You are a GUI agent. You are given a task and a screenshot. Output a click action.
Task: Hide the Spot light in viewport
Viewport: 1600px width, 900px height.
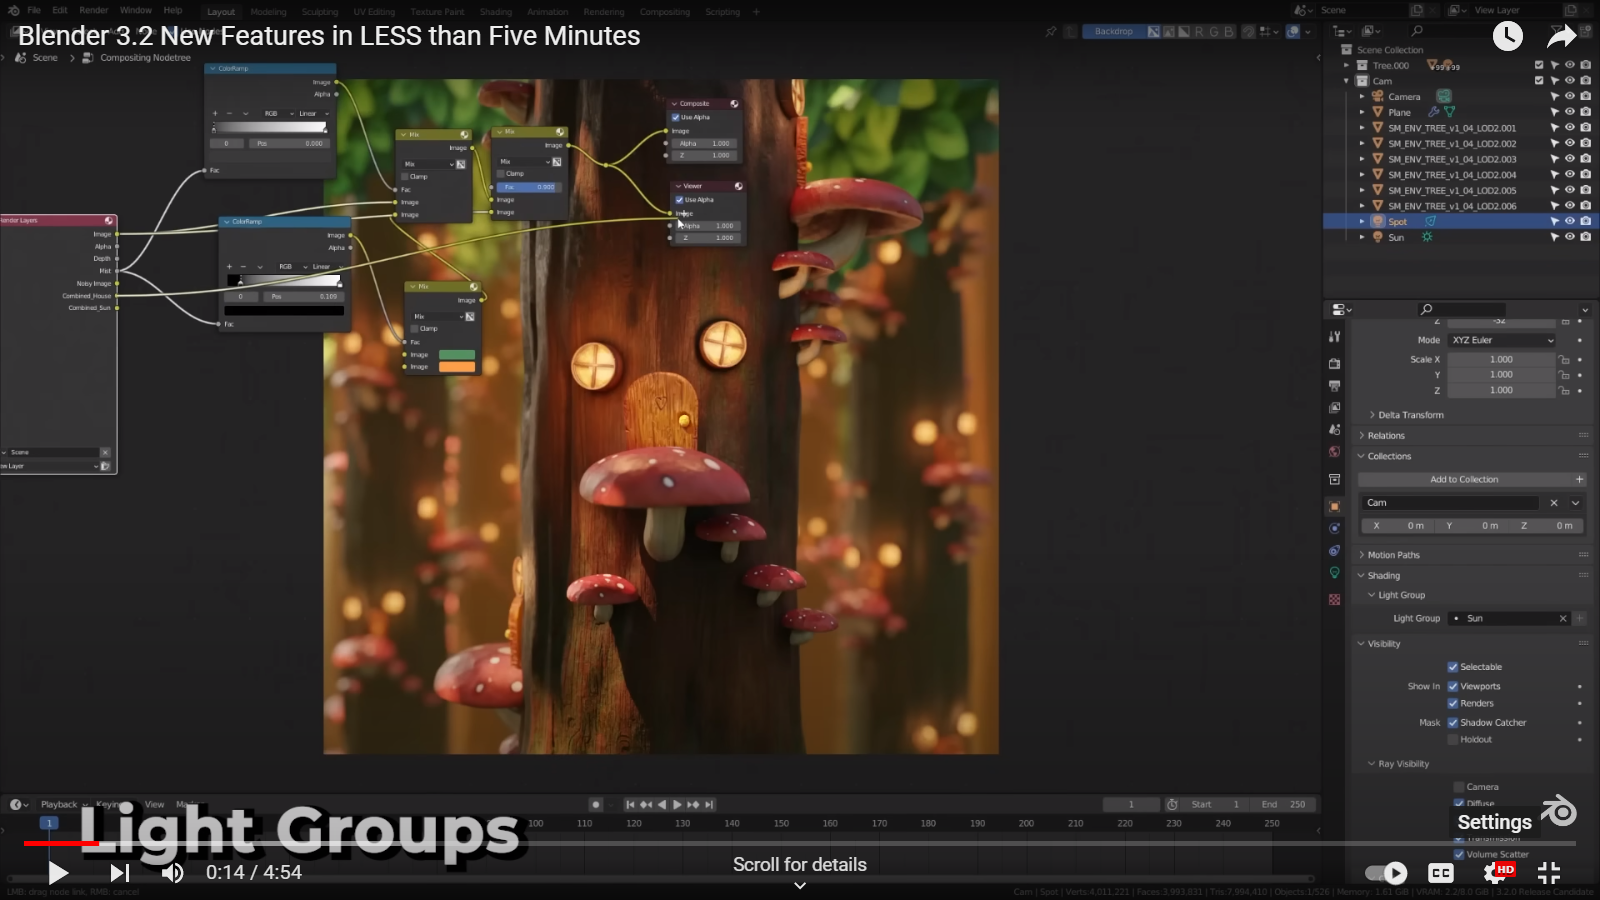pyautogui.click(x=1570, y=221)
